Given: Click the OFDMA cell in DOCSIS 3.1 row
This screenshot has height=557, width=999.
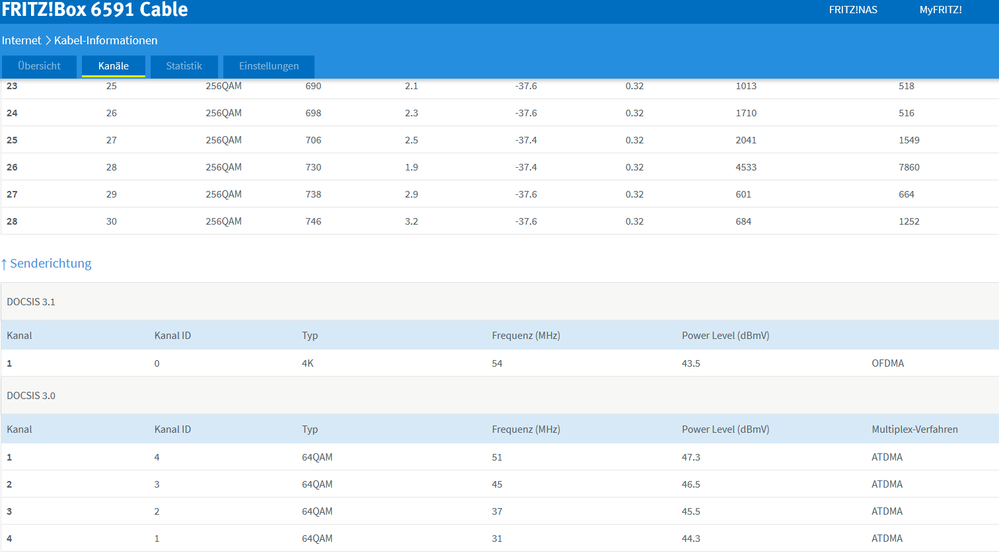Looking at the screenshot, I should pyautogui.click(x=888, y=363).
